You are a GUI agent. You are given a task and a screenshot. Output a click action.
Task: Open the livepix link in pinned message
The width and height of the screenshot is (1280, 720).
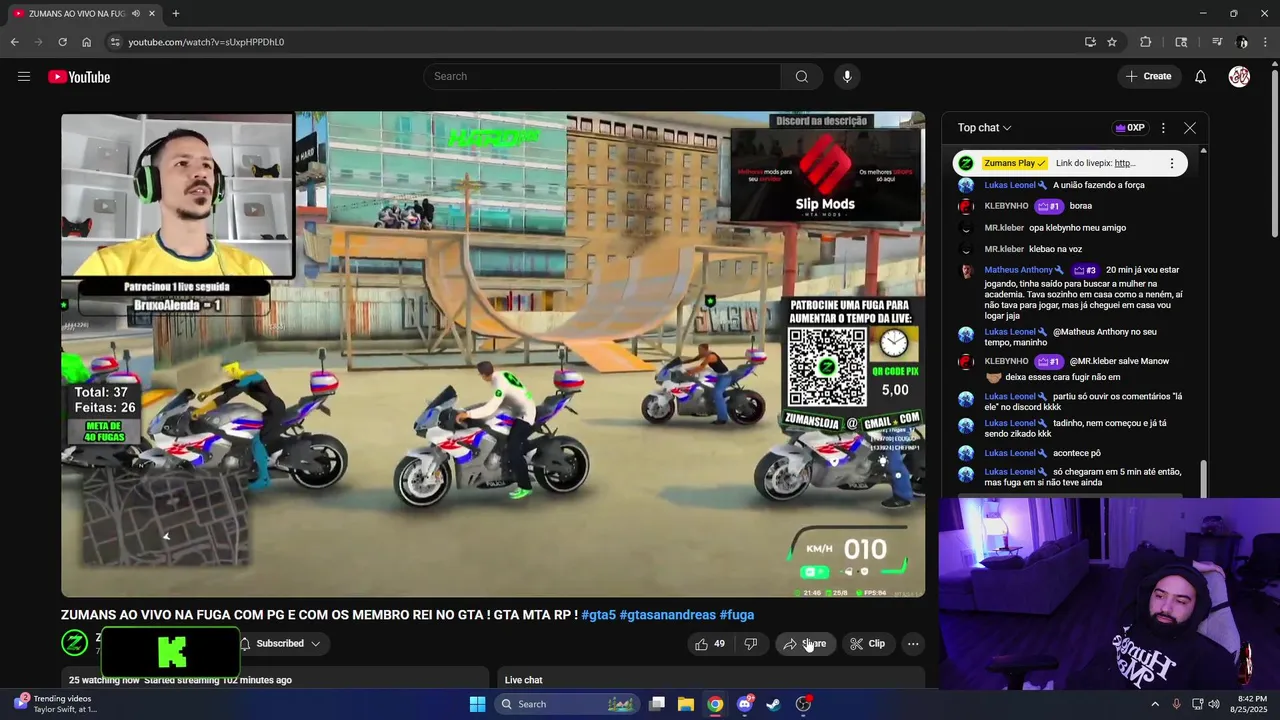tap(1124, 163)
